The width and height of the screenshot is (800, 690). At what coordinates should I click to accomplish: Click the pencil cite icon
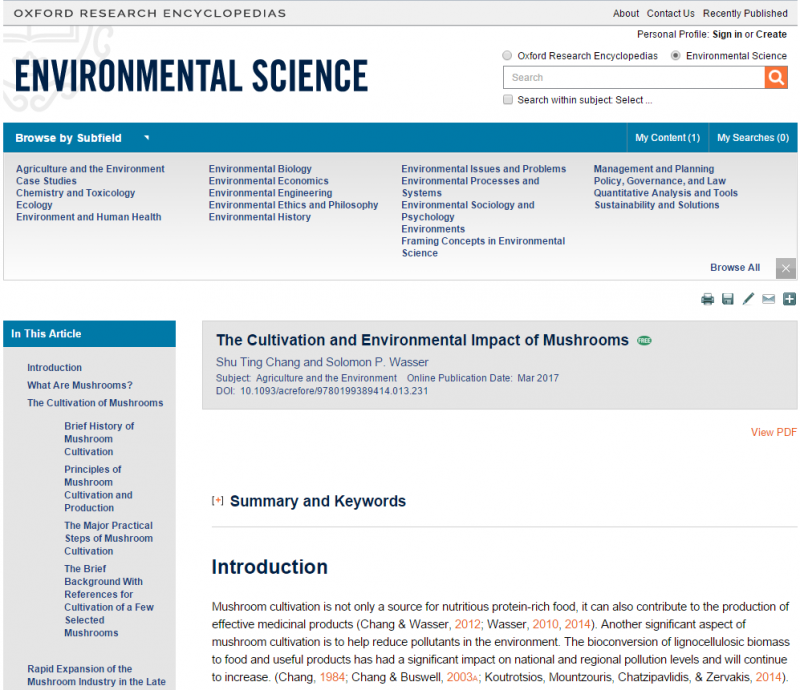click(x=748, y=299)
